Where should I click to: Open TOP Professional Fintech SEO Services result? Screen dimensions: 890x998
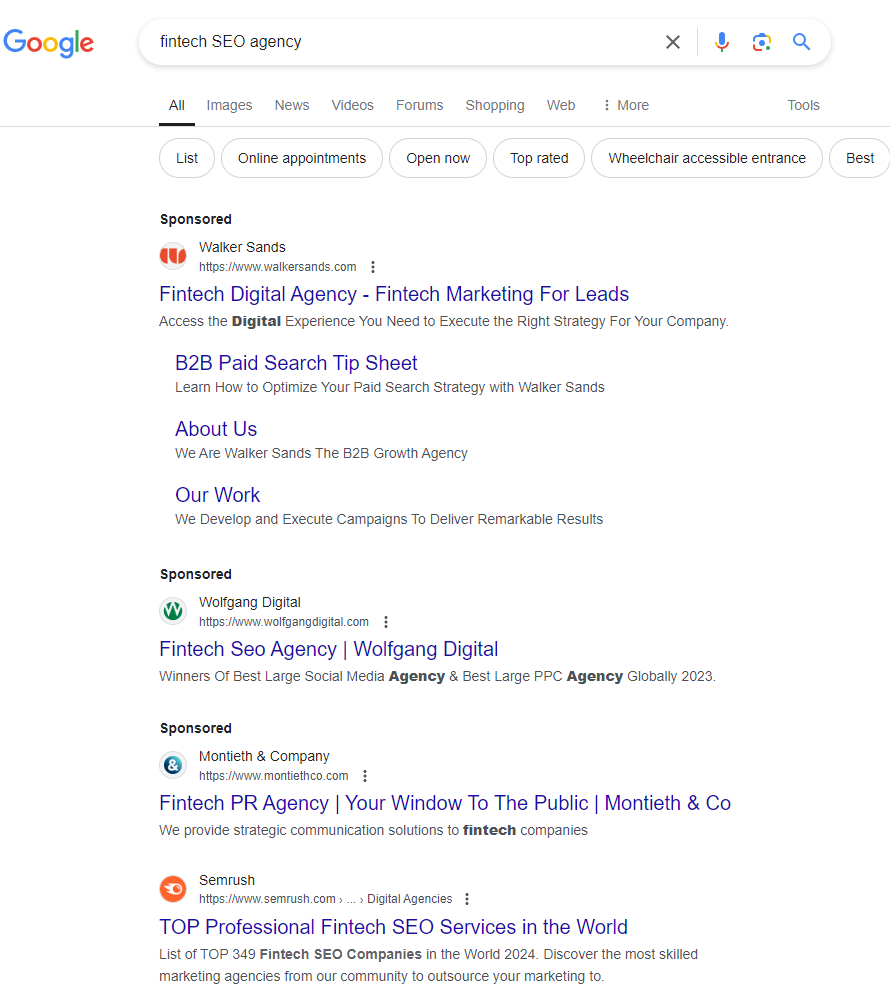tap(393, 927)
